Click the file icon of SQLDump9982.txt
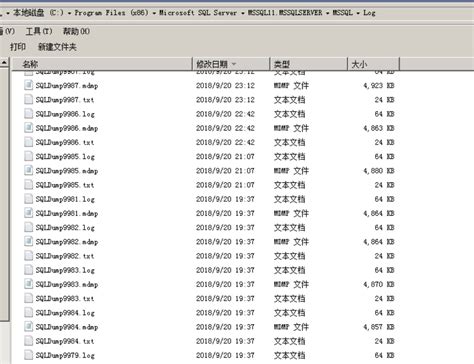Image resolution: width=474 pixels, height=364 pixels. pyautogui.click(x=29, y=256)
